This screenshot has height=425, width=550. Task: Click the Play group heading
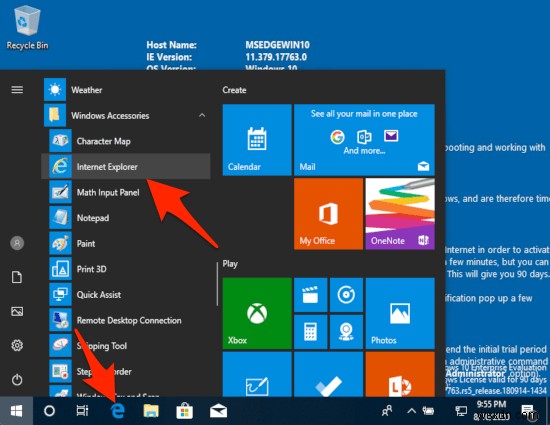pos(230,264)
